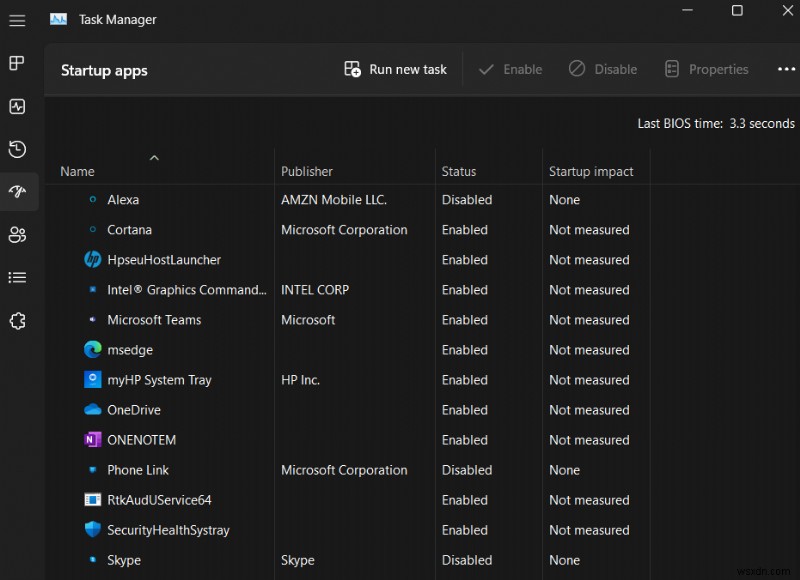Click the Task Manager app icon
800x580 pixels.
tap(58, 19)
